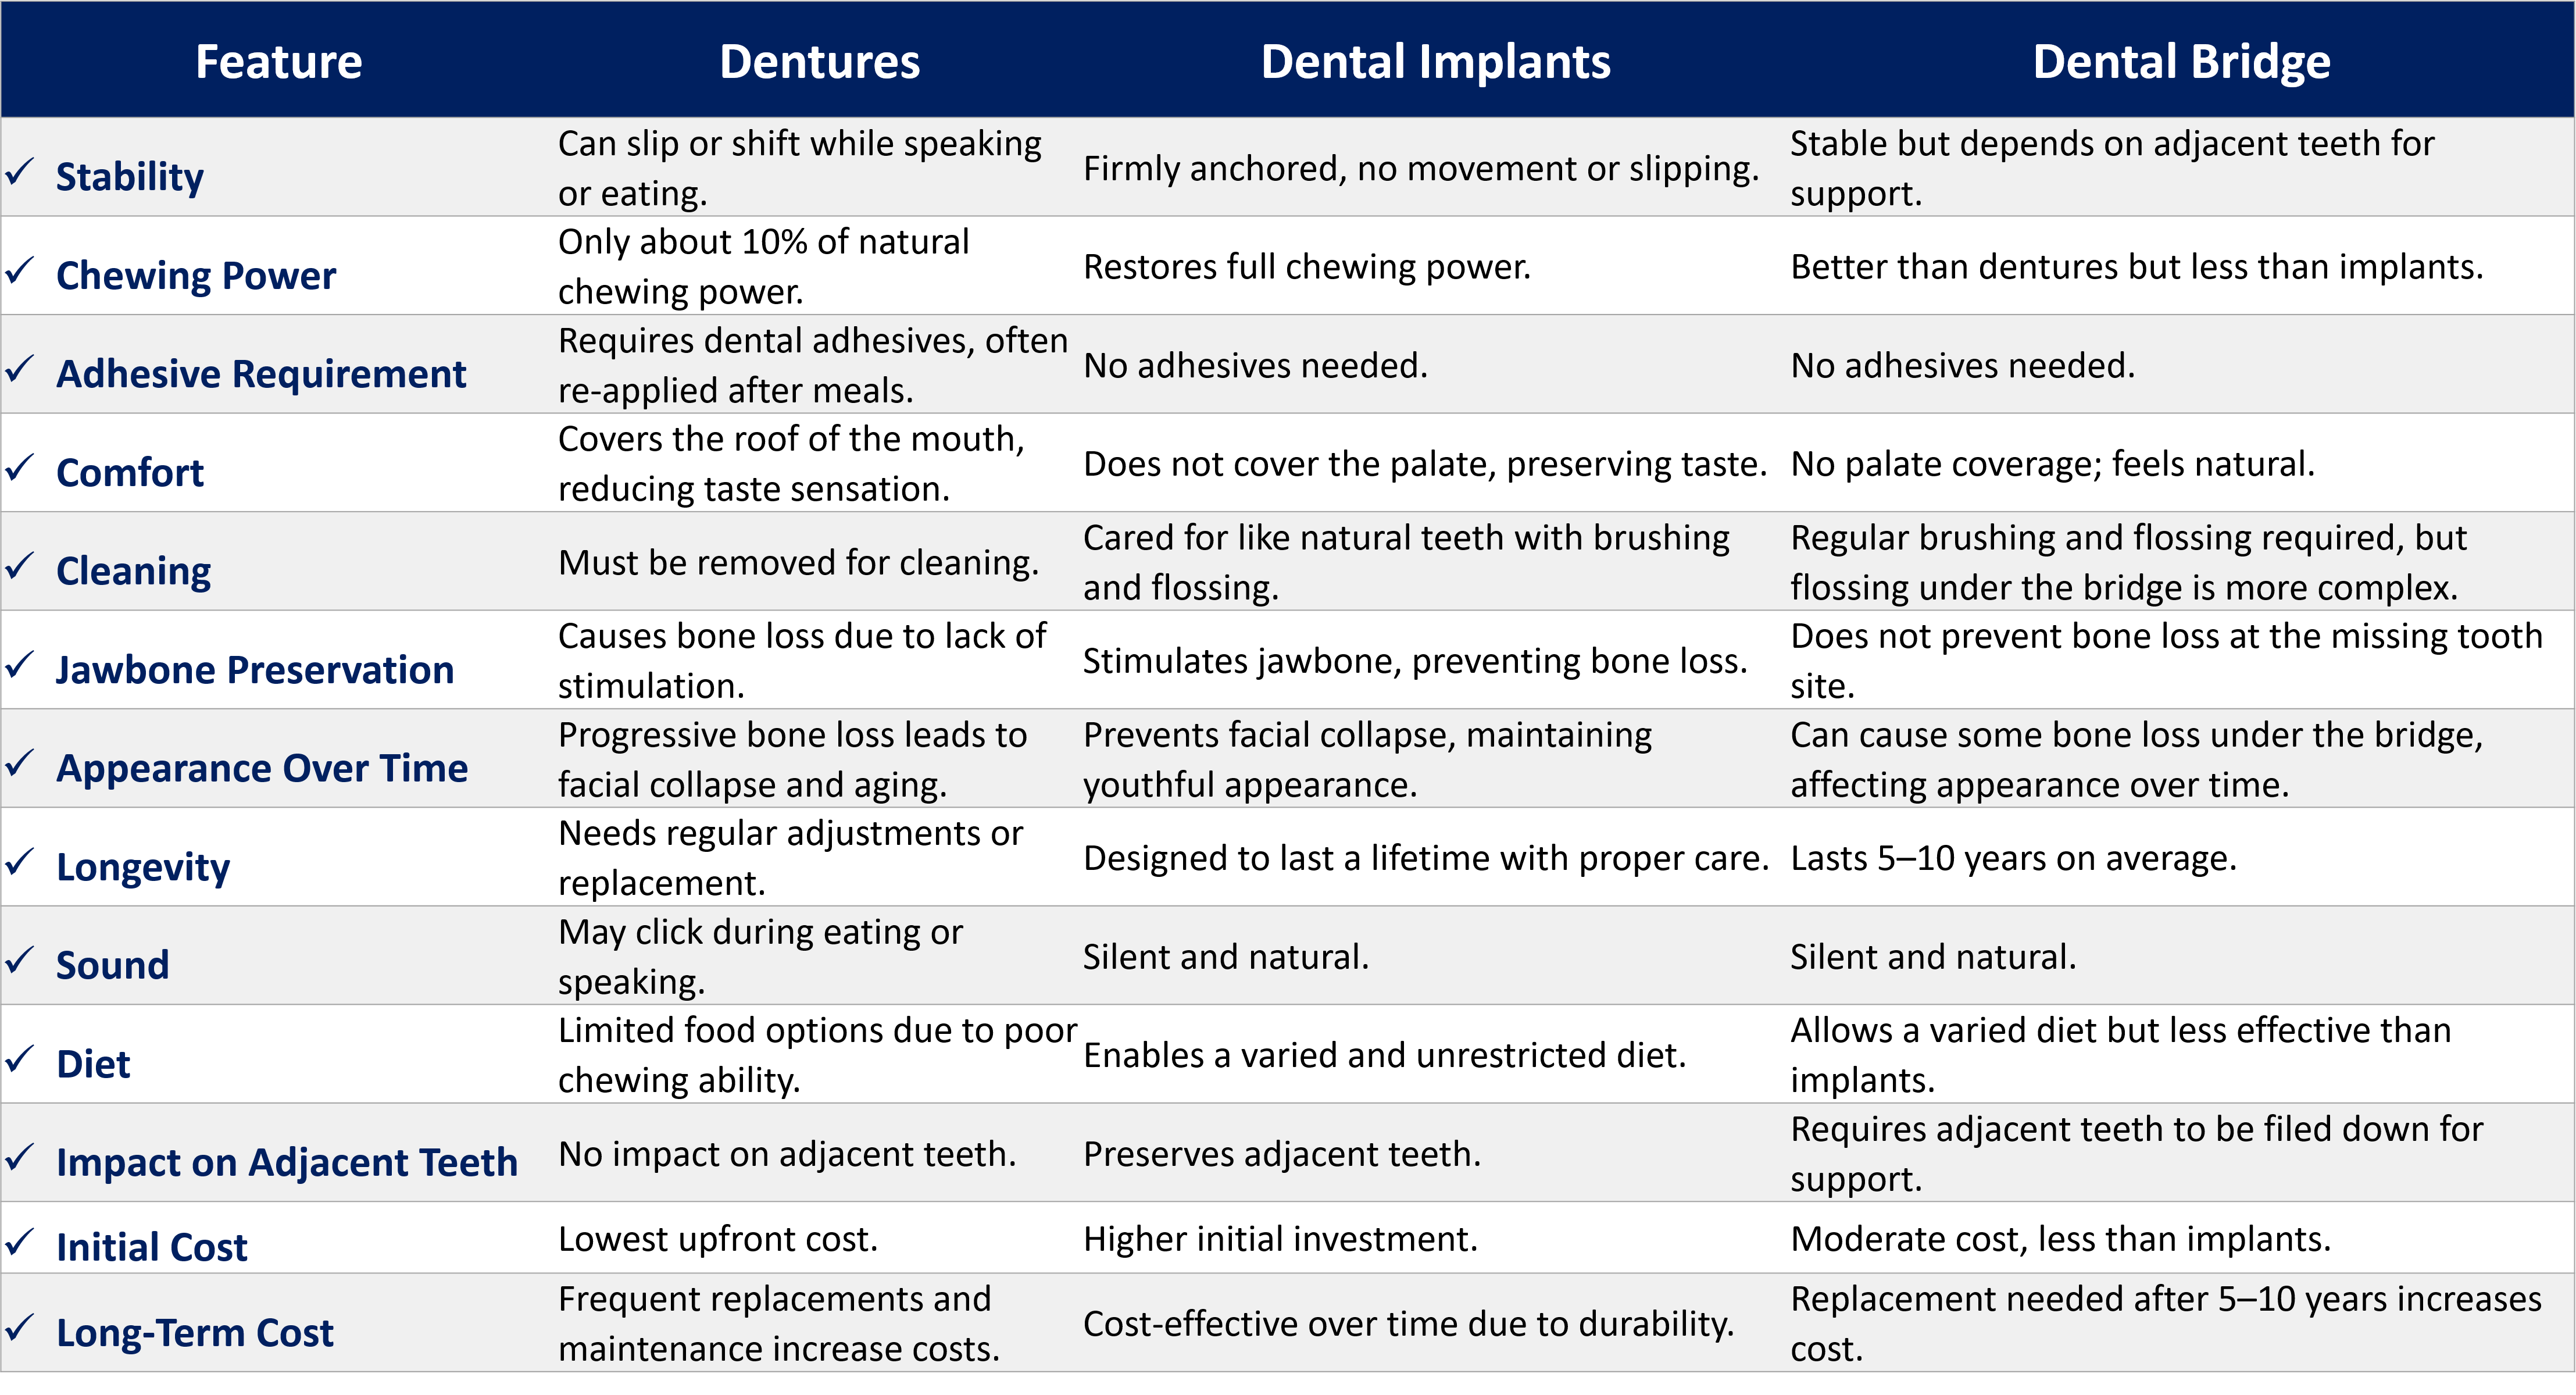The width and height of the screenshot is (2576, 1395).
Task: Click the checkmark next to Longevity
Action: (x=20, y=862)
